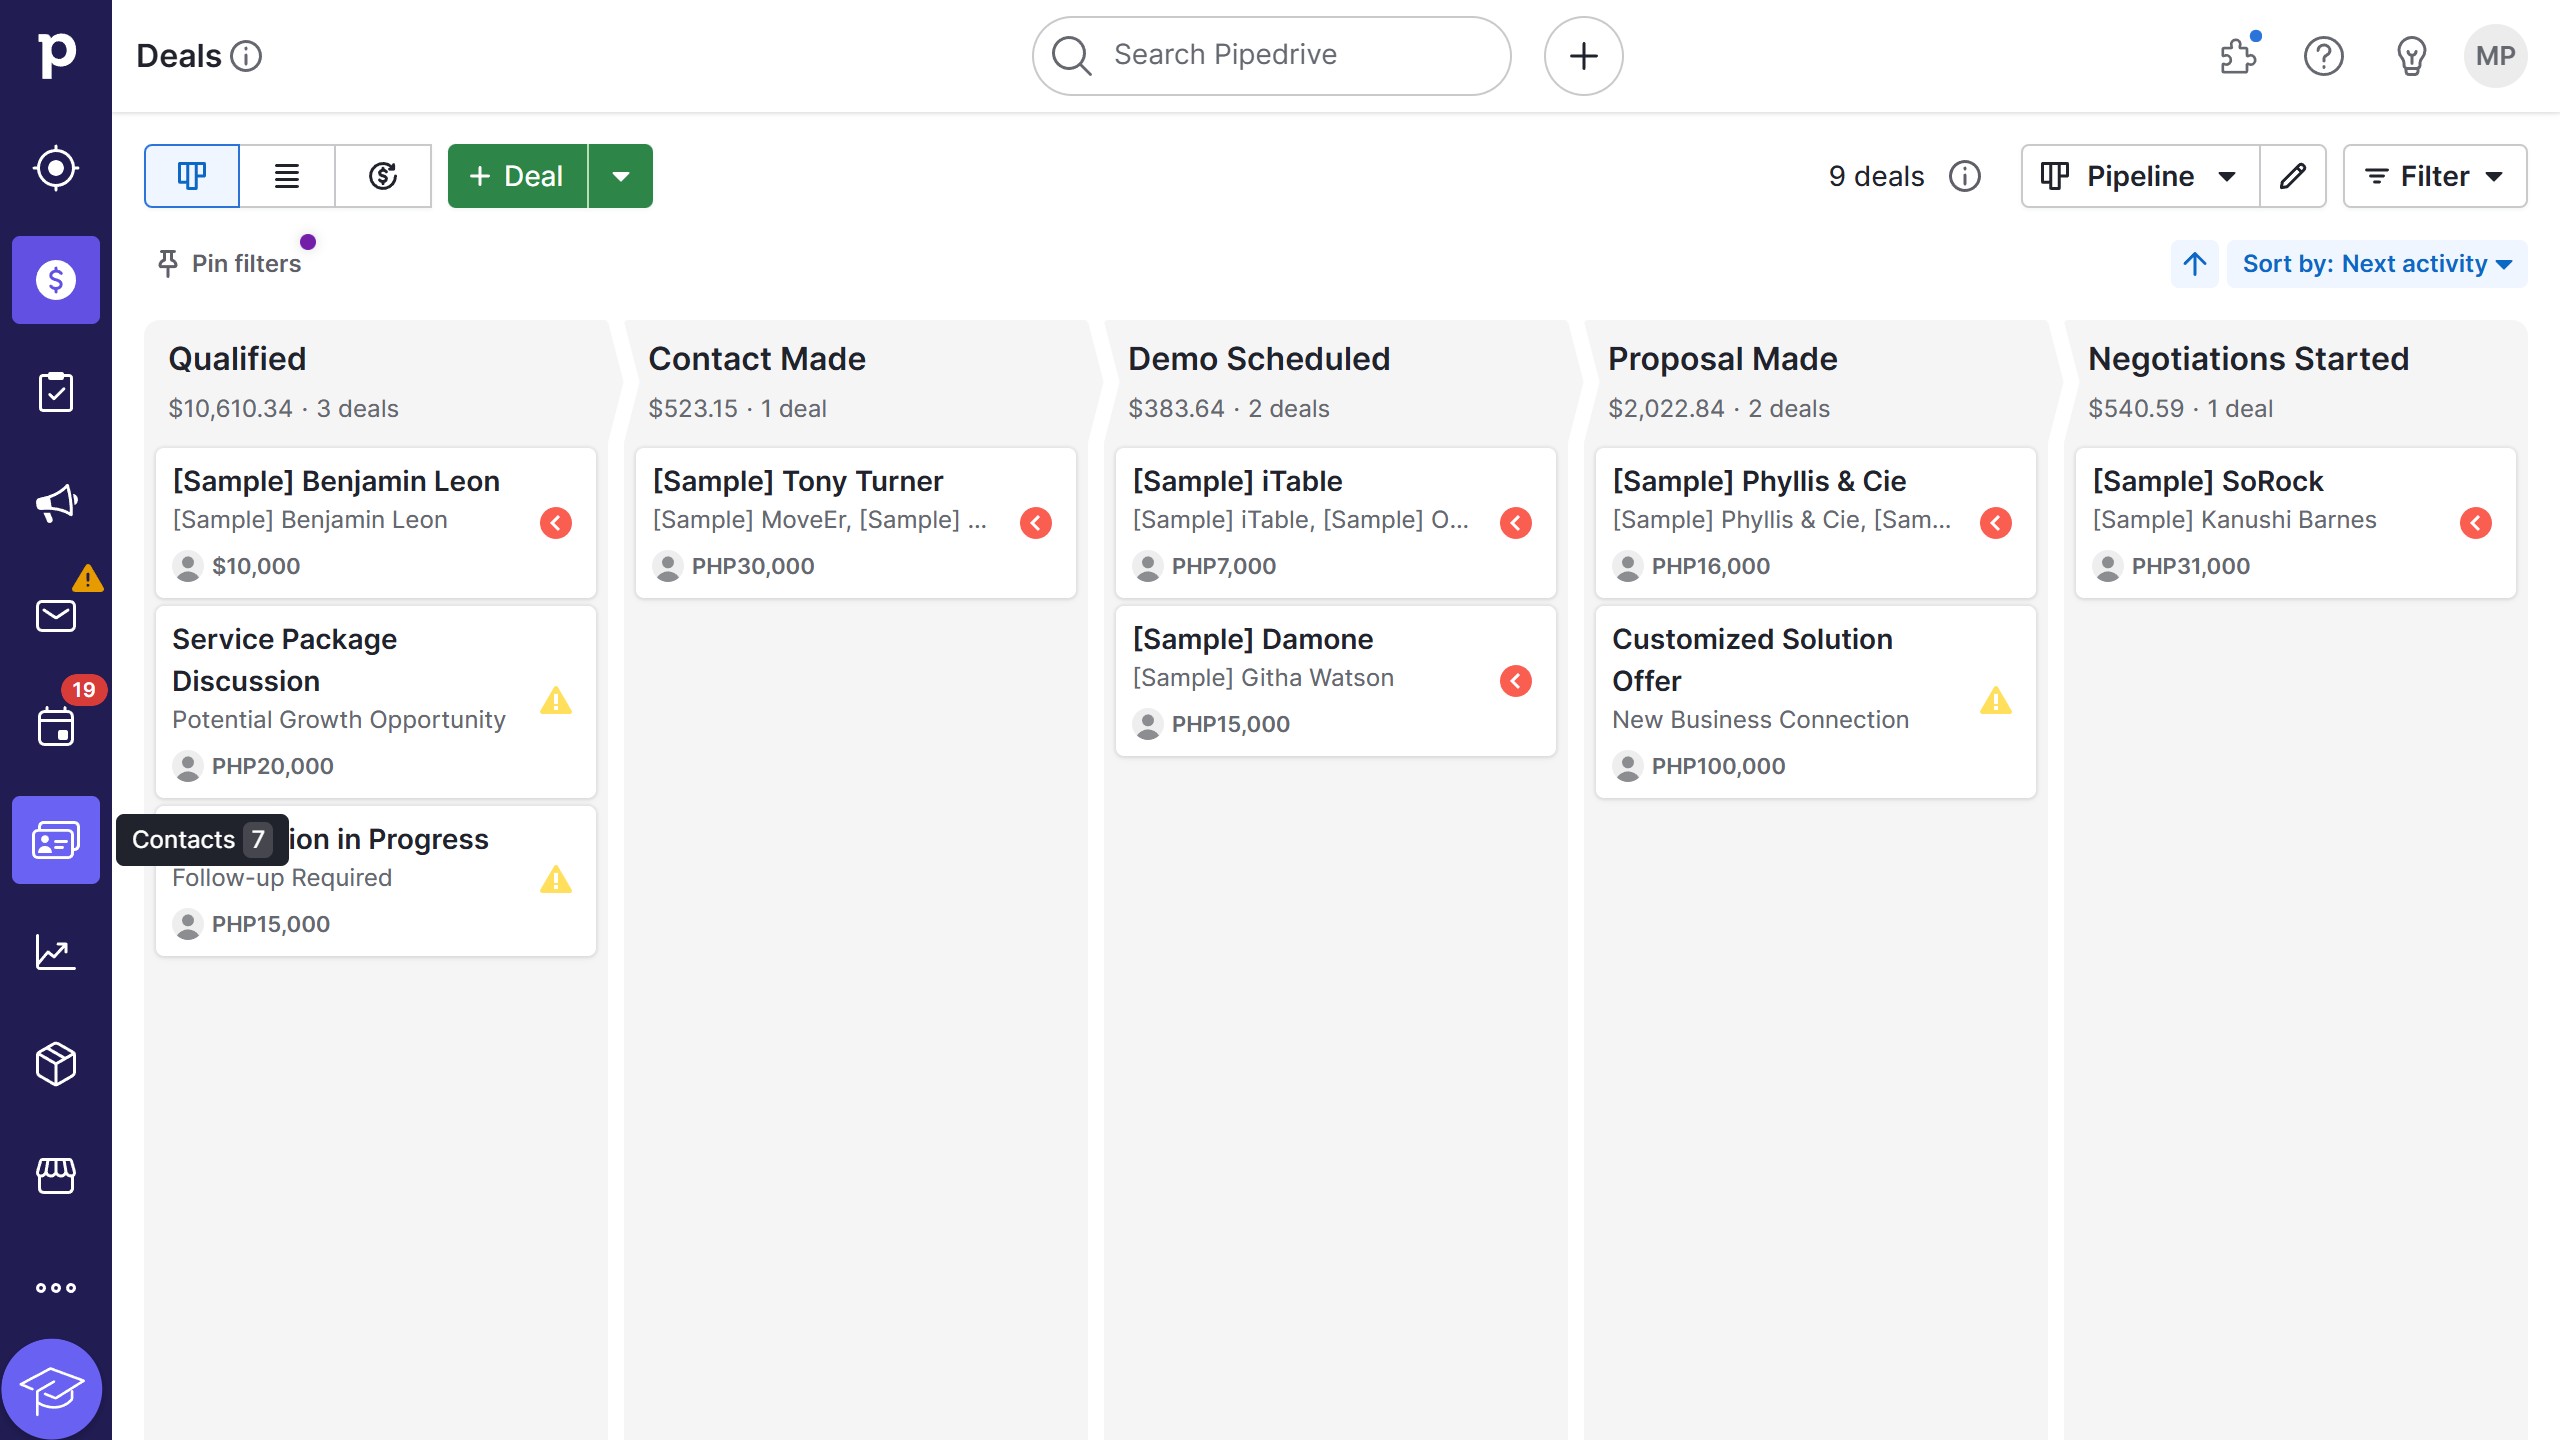The height and width of the screenshot is (1440, 2560).
Task: Open Marketplace store icon in sidebar
Action: pos(56,1176)
